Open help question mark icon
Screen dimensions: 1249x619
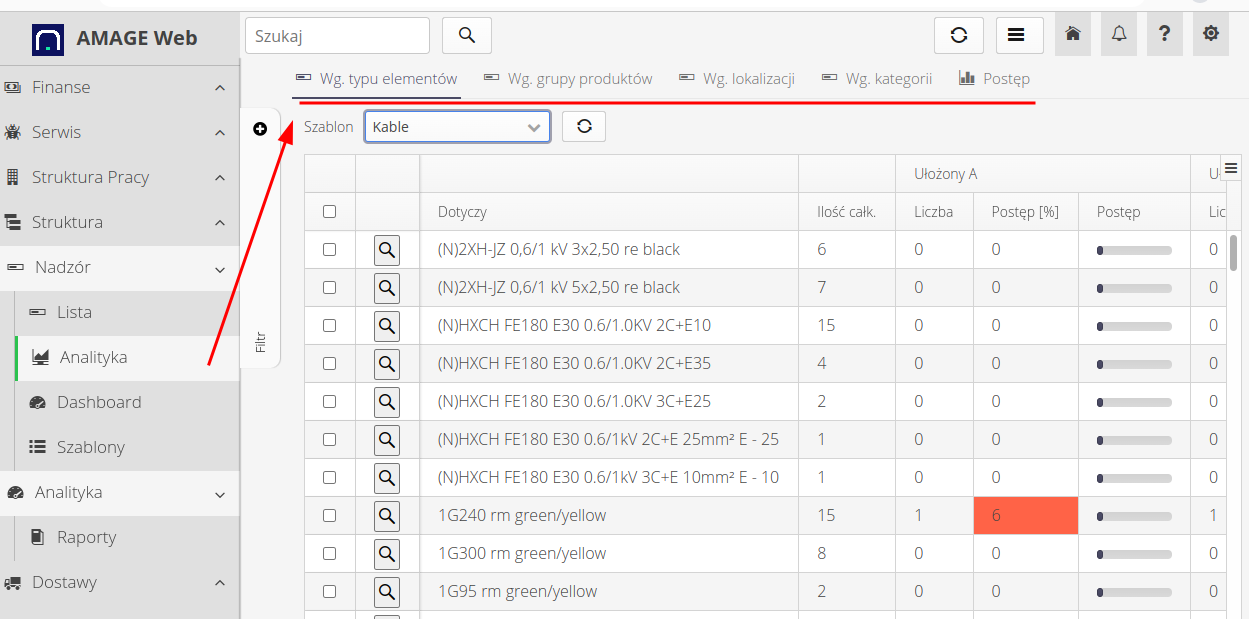[1164, 34]
